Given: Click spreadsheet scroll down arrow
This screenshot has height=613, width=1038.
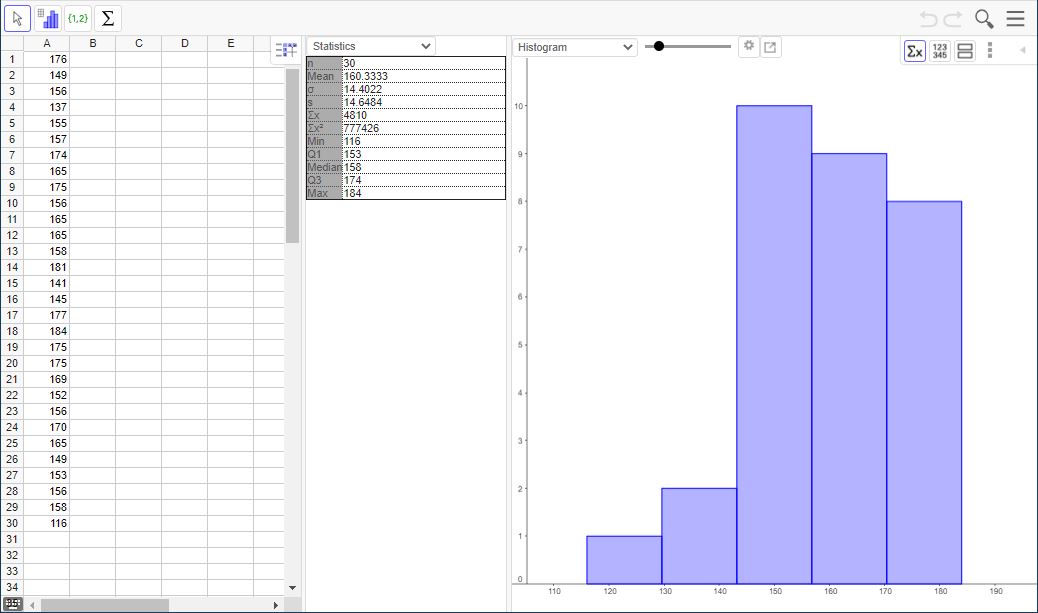Looking at the screenshot, I should (292, 588).
